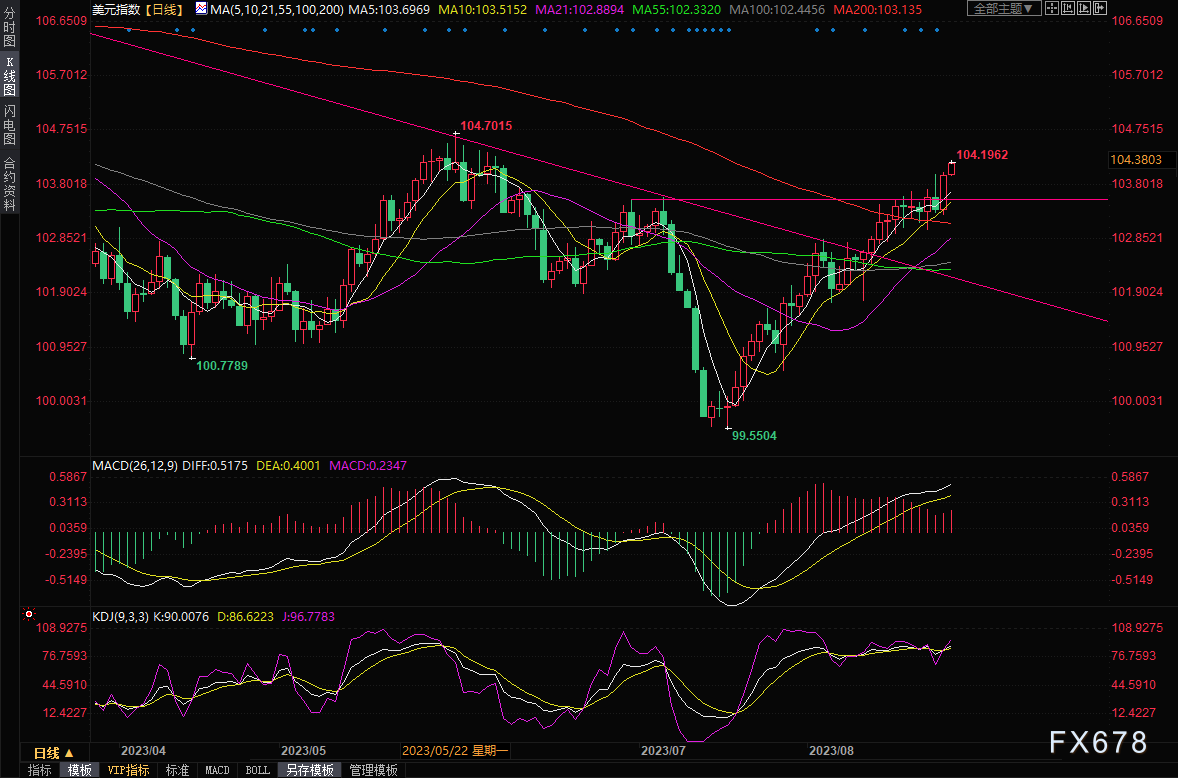Image resolution: width=1178 pixels, height=778 pixels.
Task: Click the 2023/05/22 星期一 date label
Action: click(456, 750)
